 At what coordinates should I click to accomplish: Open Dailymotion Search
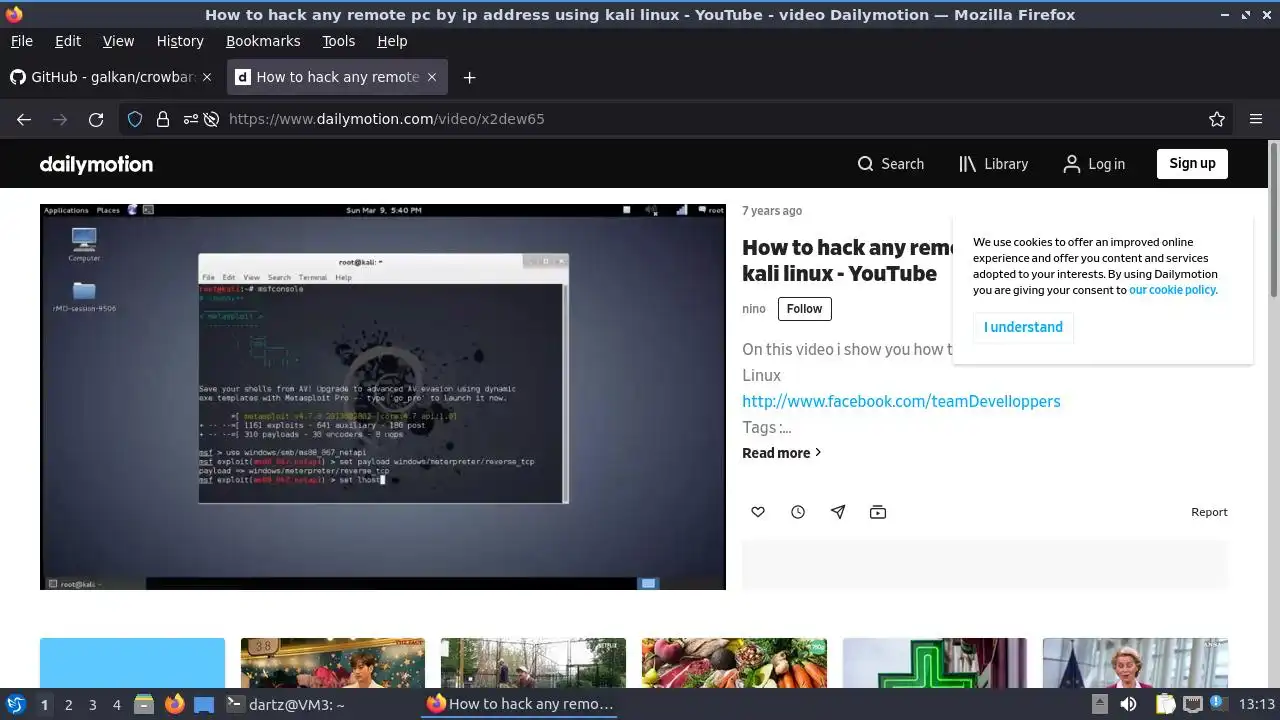(x=890, y=164)
